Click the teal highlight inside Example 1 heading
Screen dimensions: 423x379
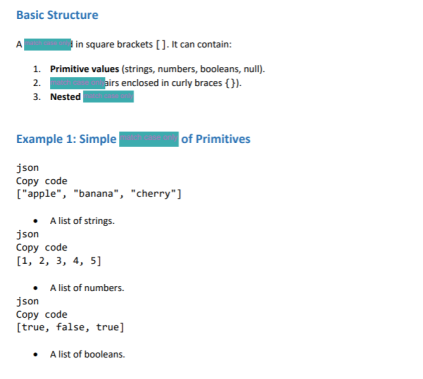click(x=149, y=139)
